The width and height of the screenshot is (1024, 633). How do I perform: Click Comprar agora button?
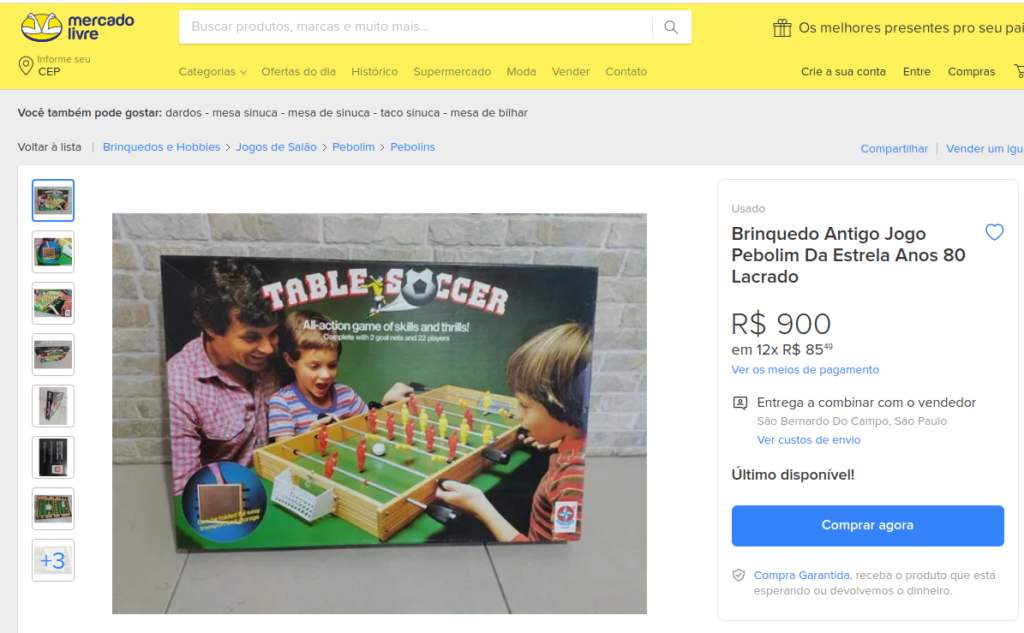[867, 525]
